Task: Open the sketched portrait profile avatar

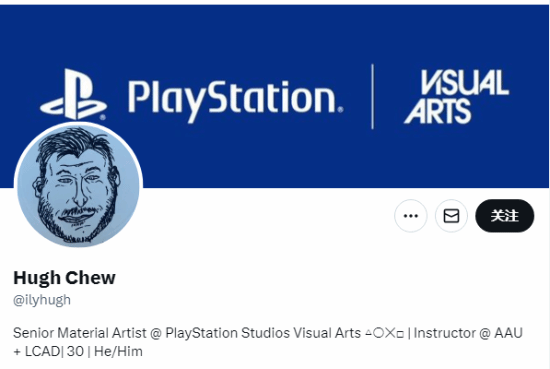Action: [x=78, y=185]
